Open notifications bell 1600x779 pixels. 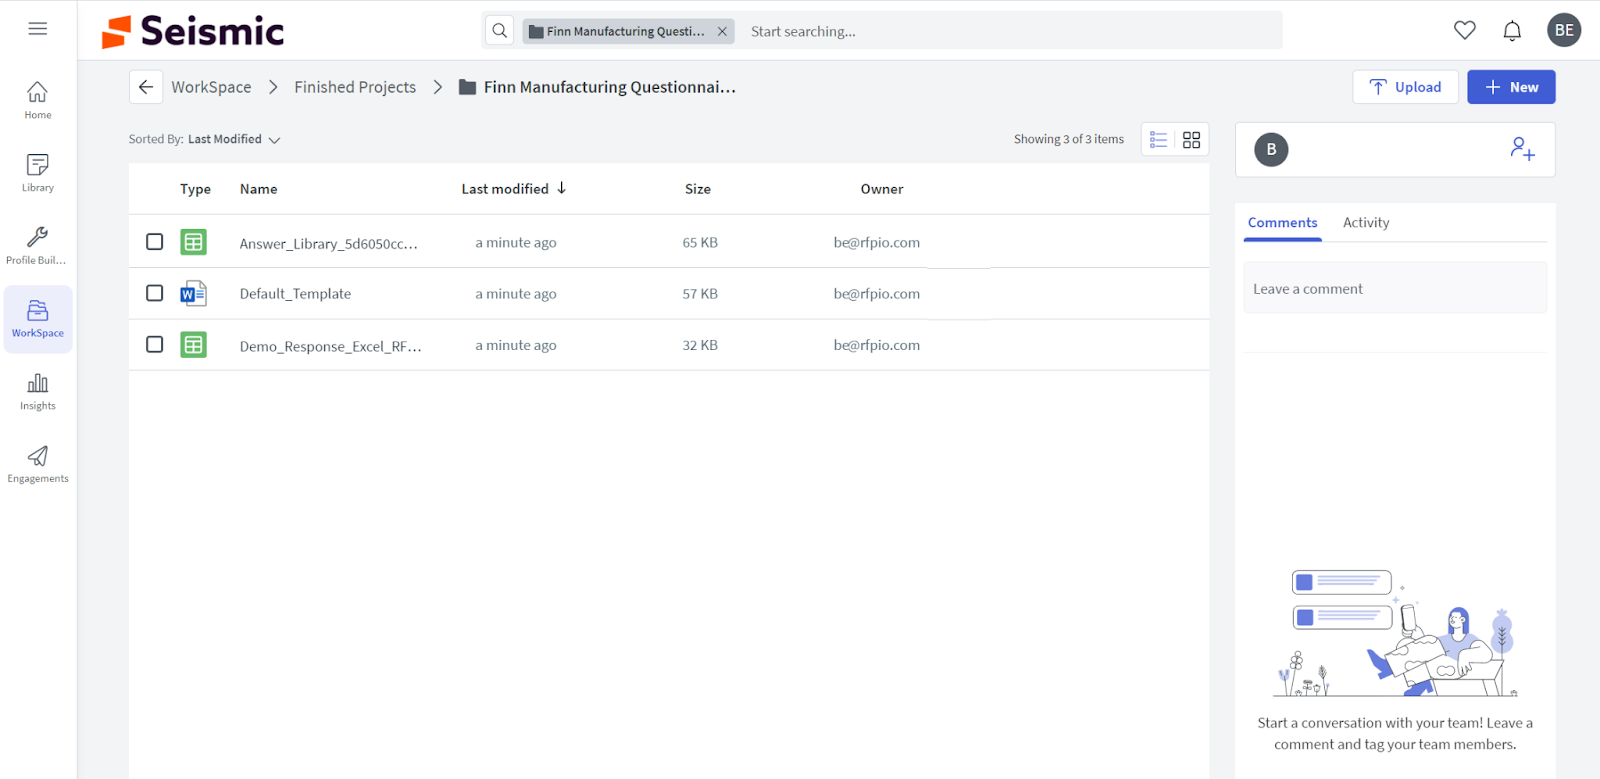1512,31
